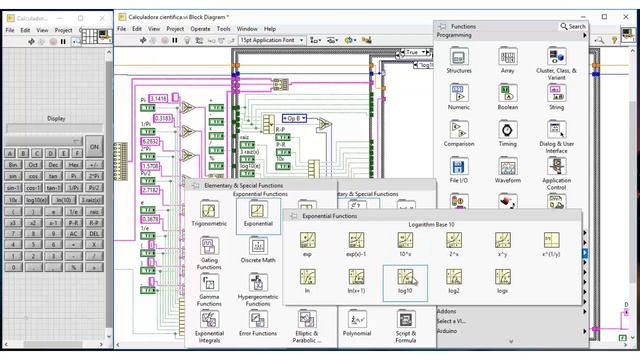Open the Comparison palette
This screenshot has width=640, height=360.
click(459, 133)
